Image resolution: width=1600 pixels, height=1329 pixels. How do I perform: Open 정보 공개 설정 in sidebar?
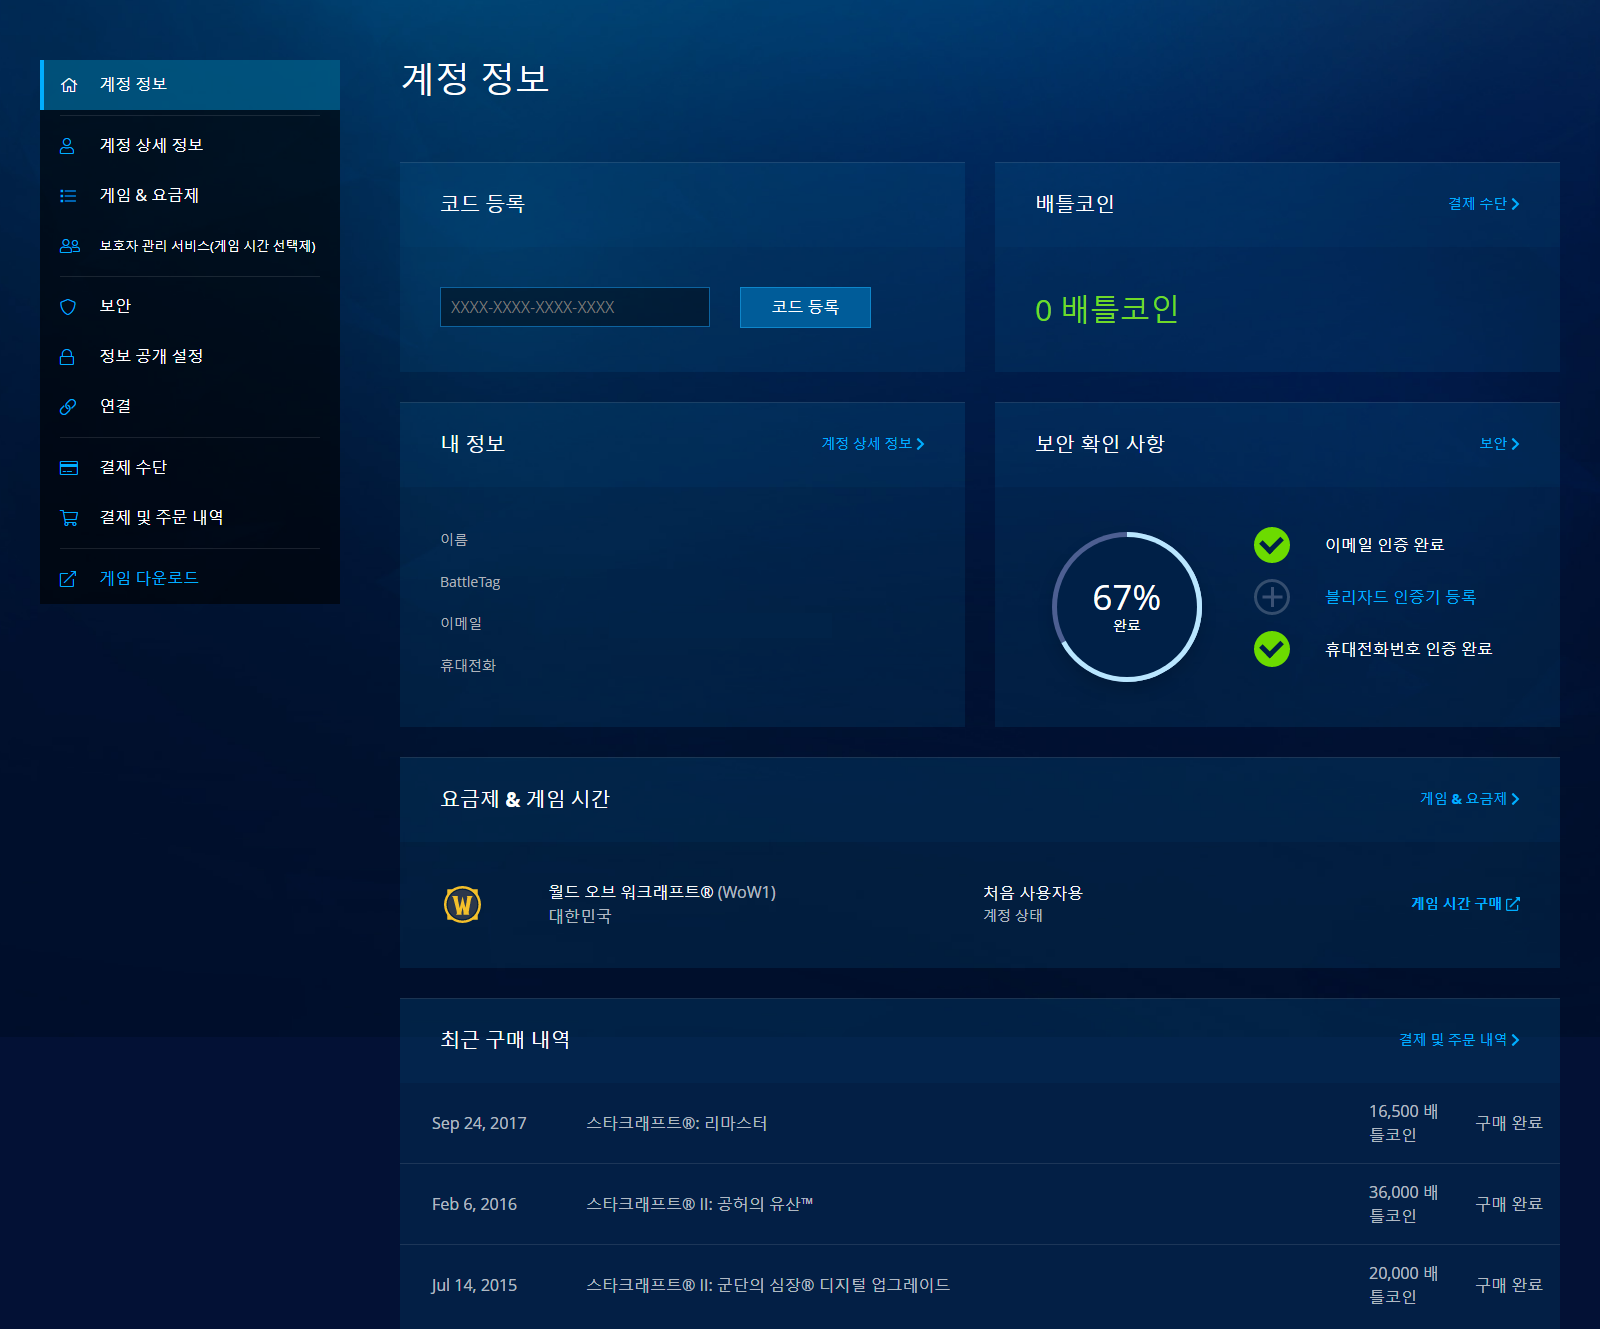pos(190,357)
